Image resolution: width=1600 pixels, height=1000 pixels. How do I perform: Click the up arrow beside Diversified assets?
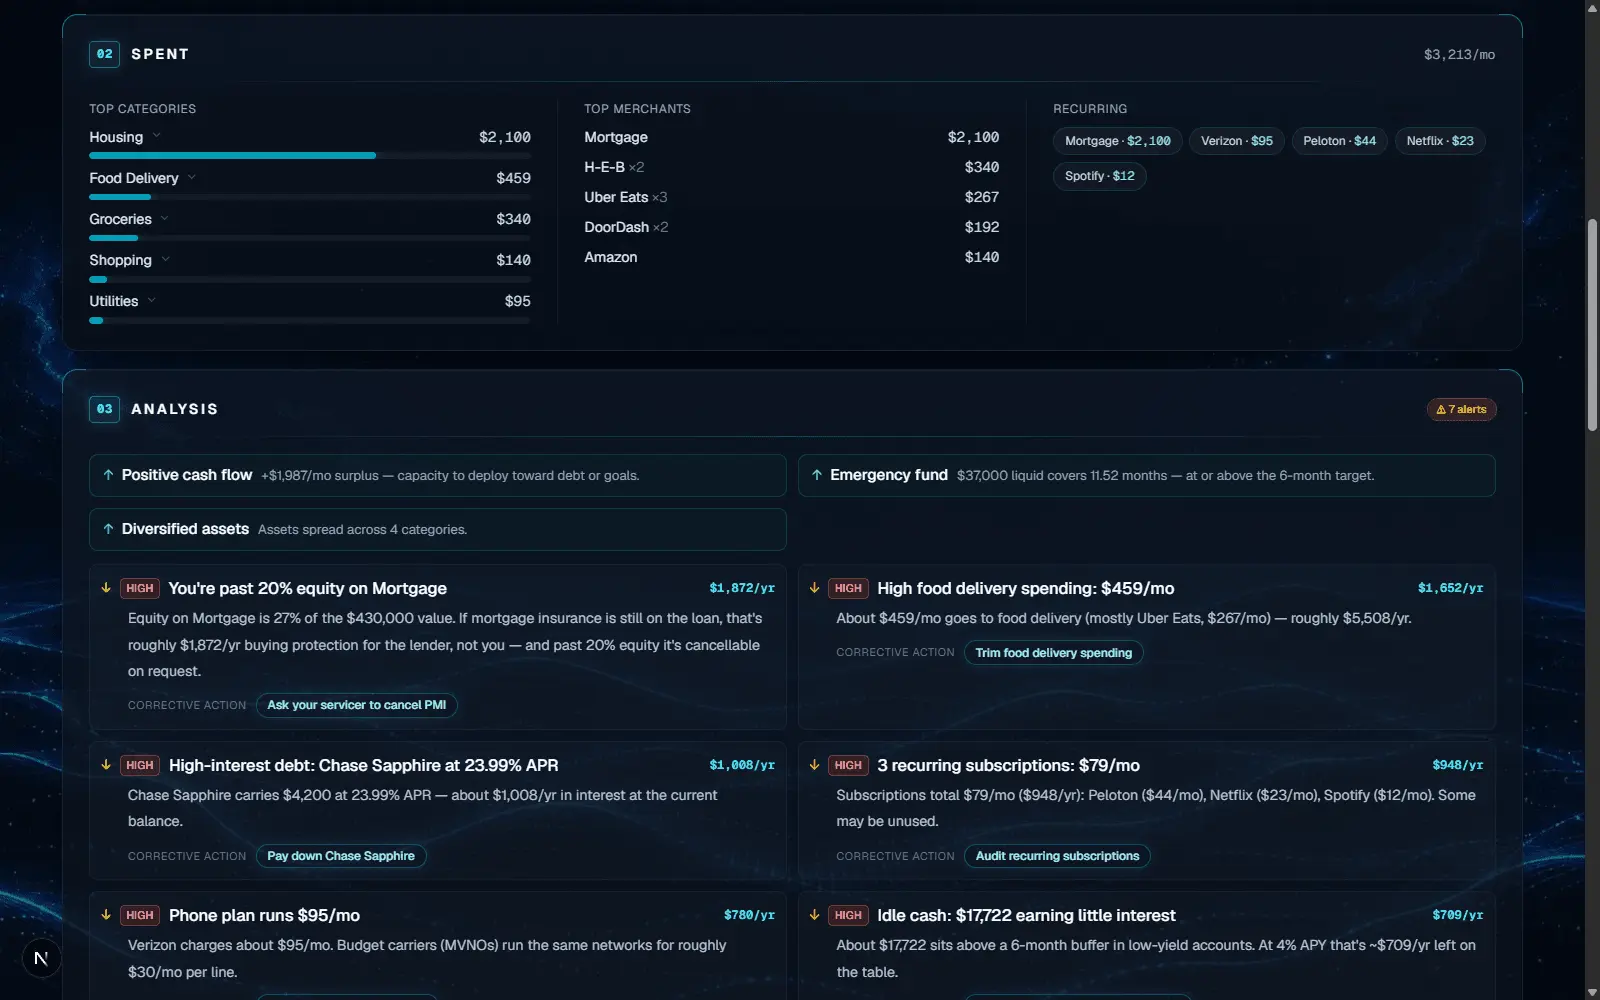tap(108, 529)
